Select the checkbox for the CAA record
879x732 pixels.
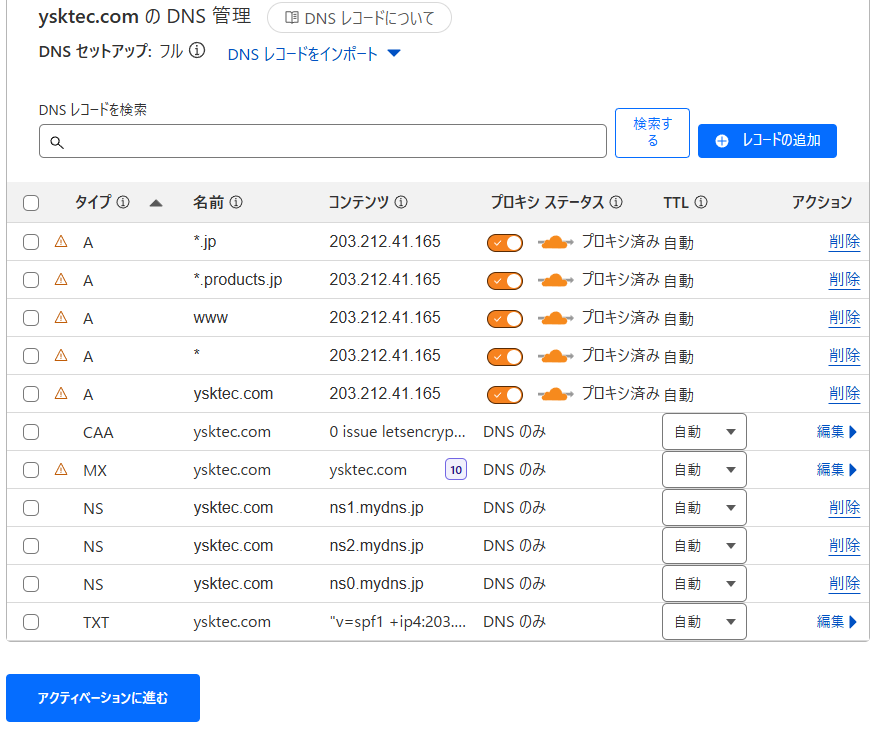coord(31,432)
